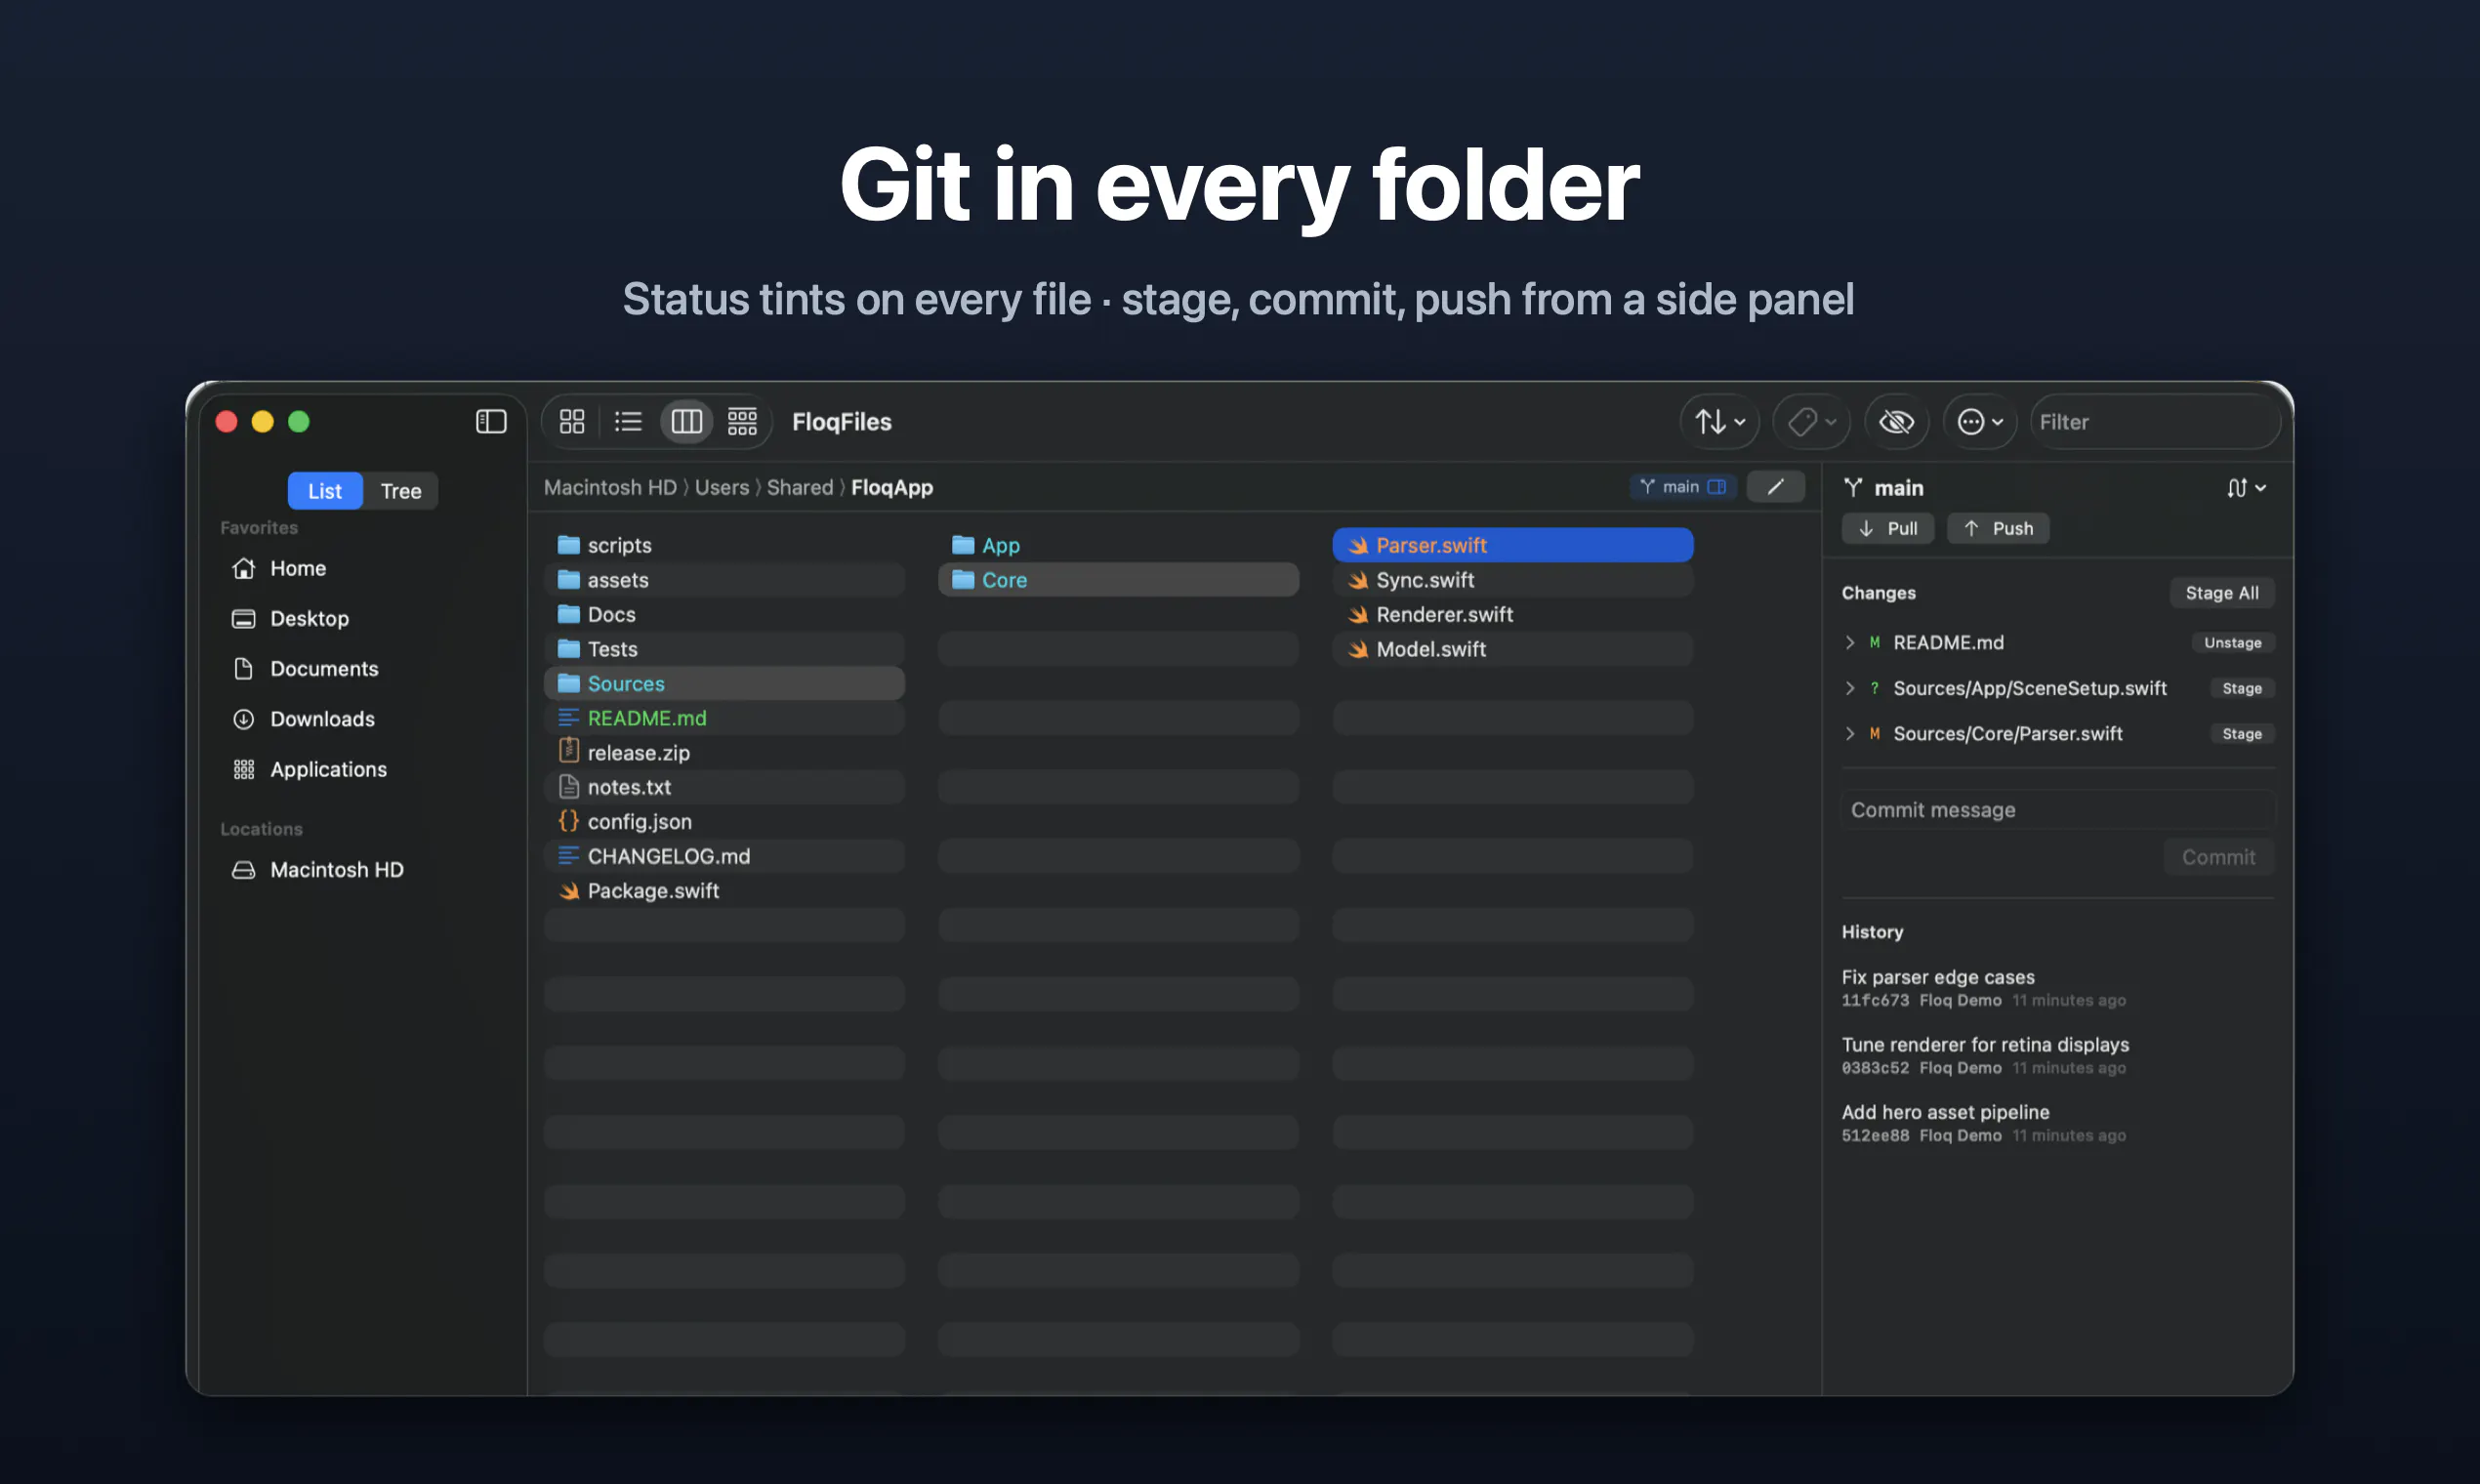Select the List sidebar tab

point(325,490)
